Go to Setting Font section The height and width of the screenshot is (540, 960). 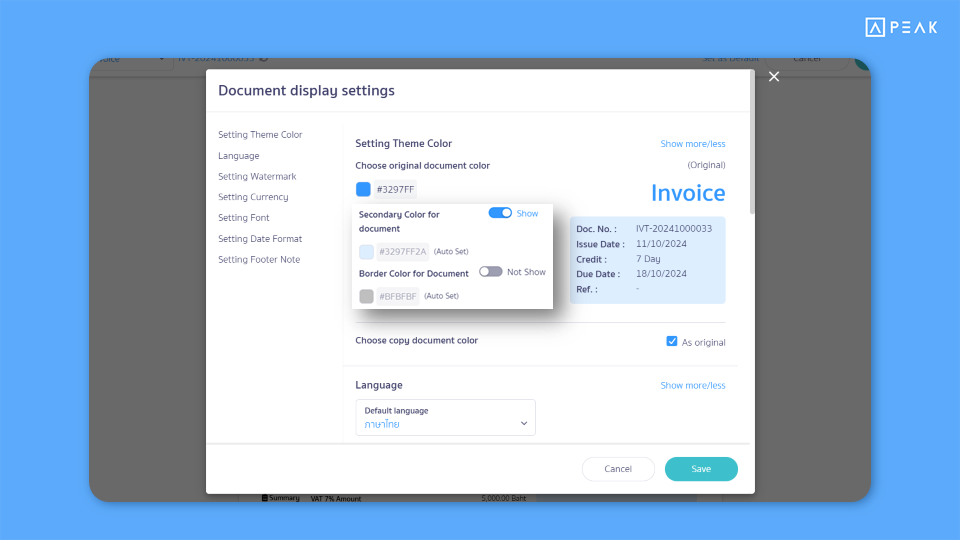(244, 218)
